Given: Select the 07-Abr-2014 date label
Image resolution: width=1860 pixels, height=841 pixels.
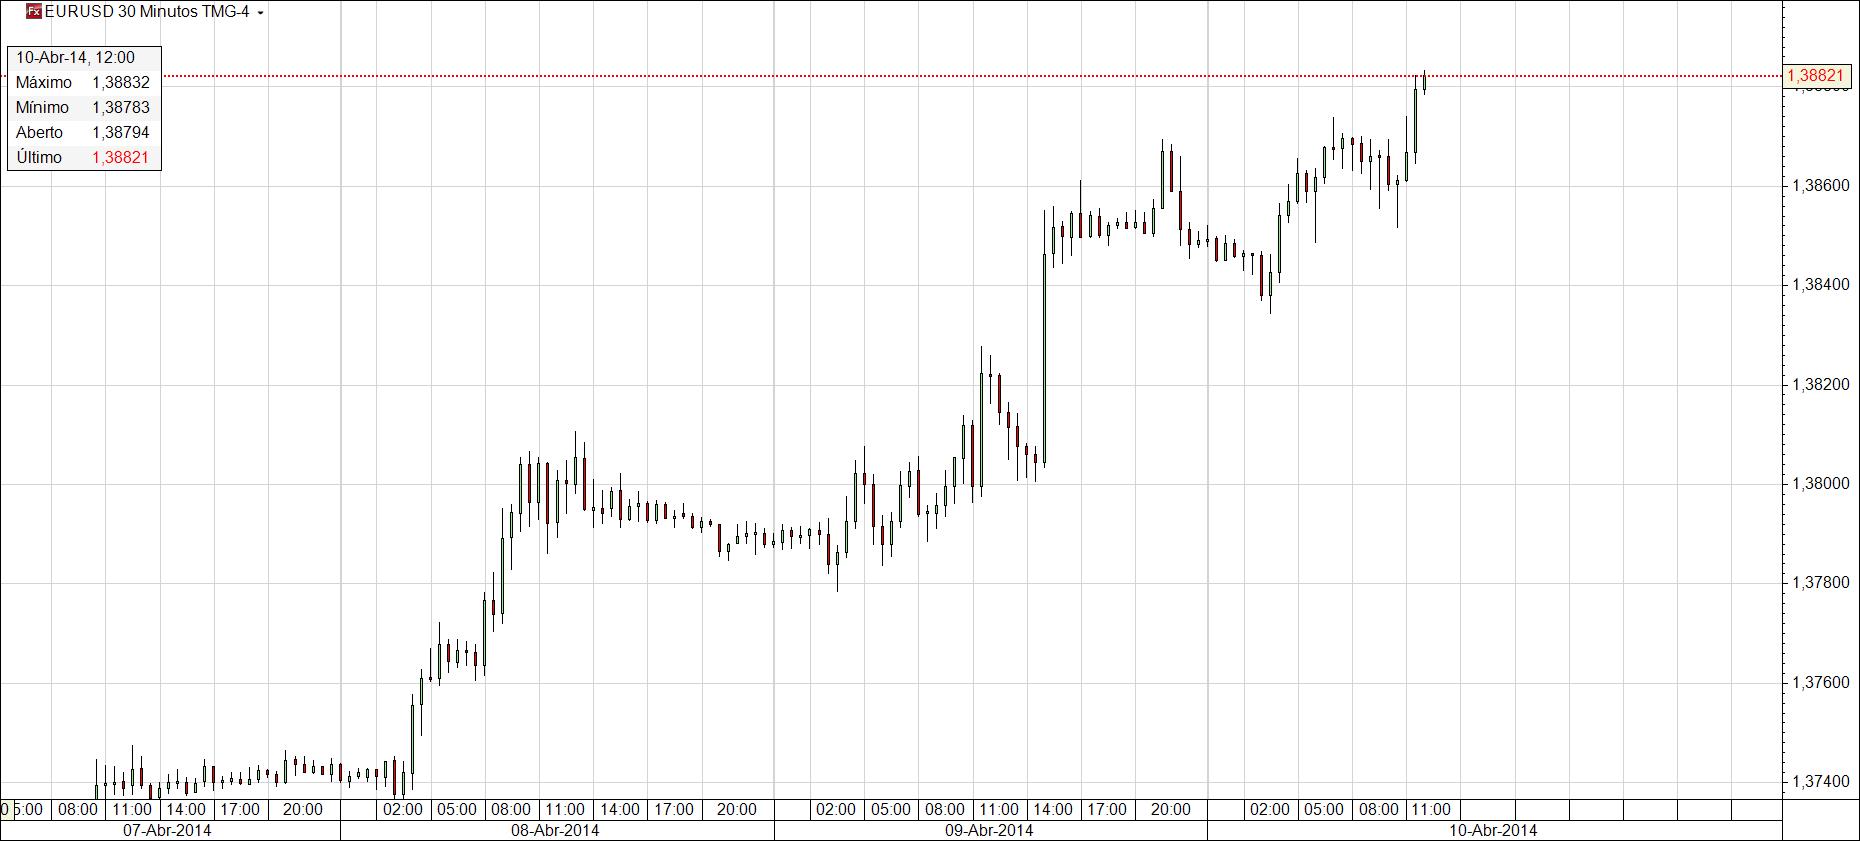Looking at the screenshot, I should coord(167,830).
